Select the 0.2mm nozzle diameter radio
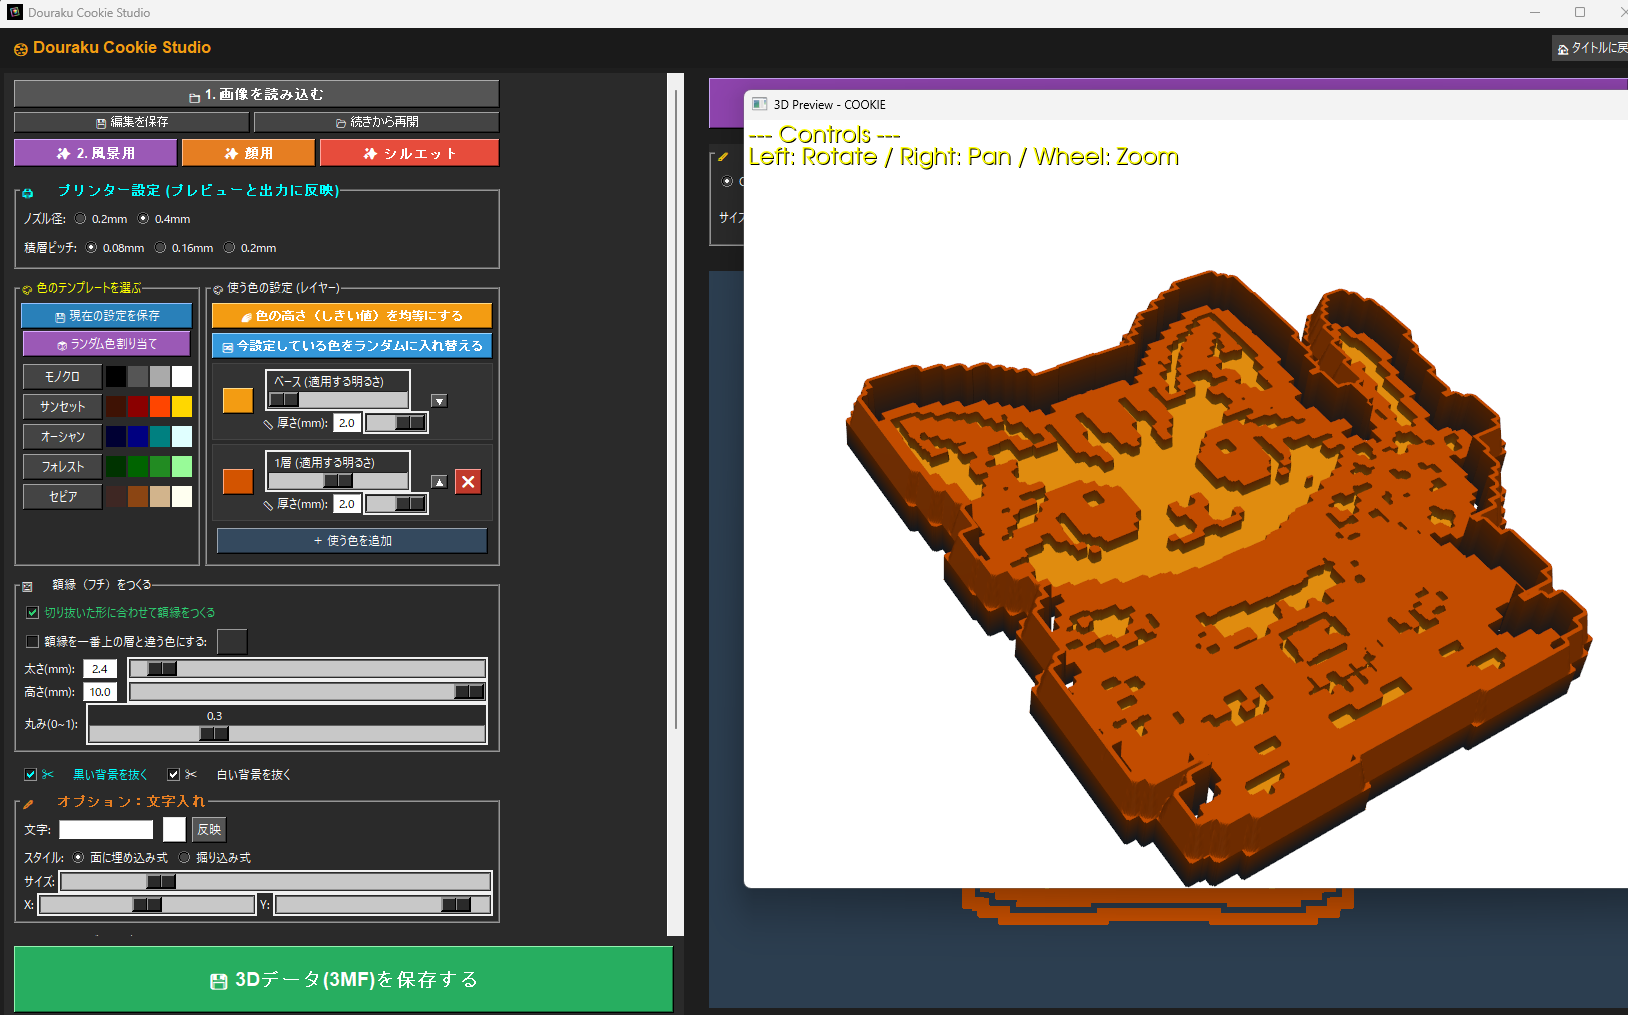The image size is (1628, 1015). [x=81, y=219]
